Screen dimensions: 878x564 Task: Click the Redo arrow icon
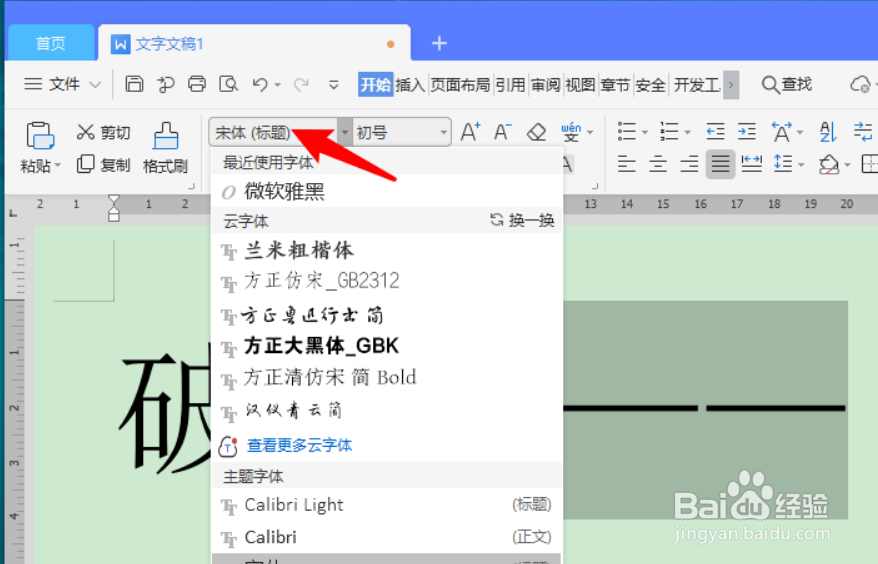click(x=301, y=85)
